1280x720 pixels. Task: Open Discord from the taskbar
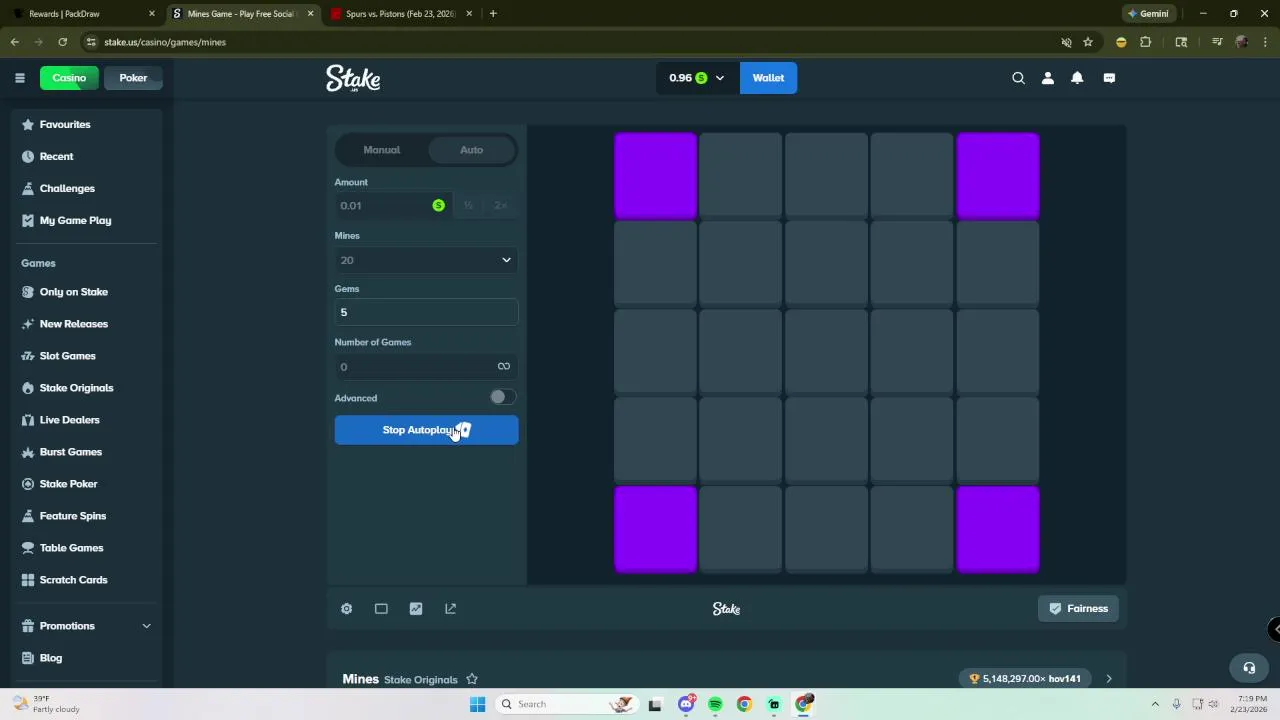tap(686, 704)
